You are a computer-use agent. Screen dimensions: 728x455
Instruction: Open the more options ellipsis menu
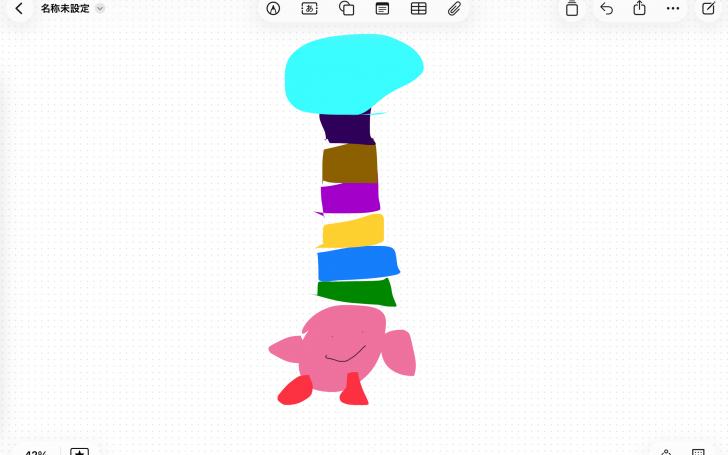673,8
